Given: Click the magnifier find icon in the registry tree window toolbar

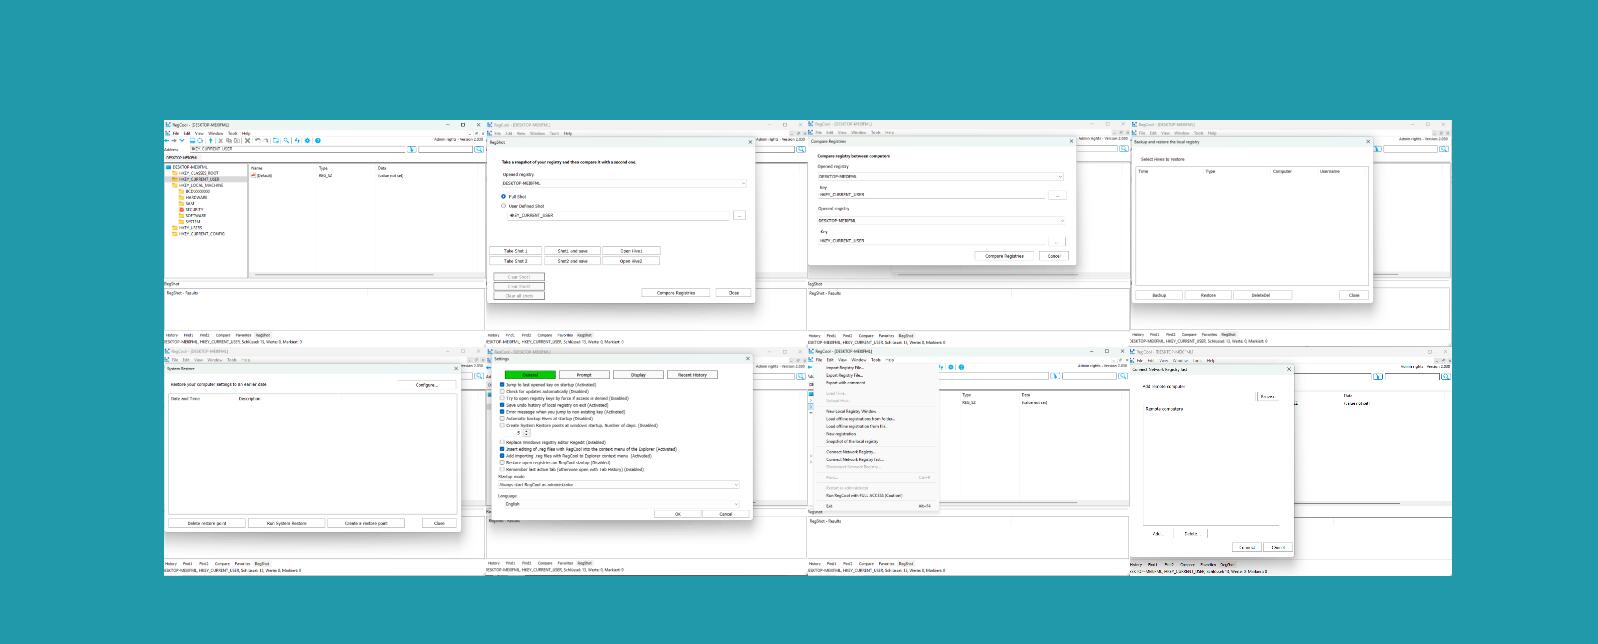Looking at the screenshot, I should pos(286,140).
